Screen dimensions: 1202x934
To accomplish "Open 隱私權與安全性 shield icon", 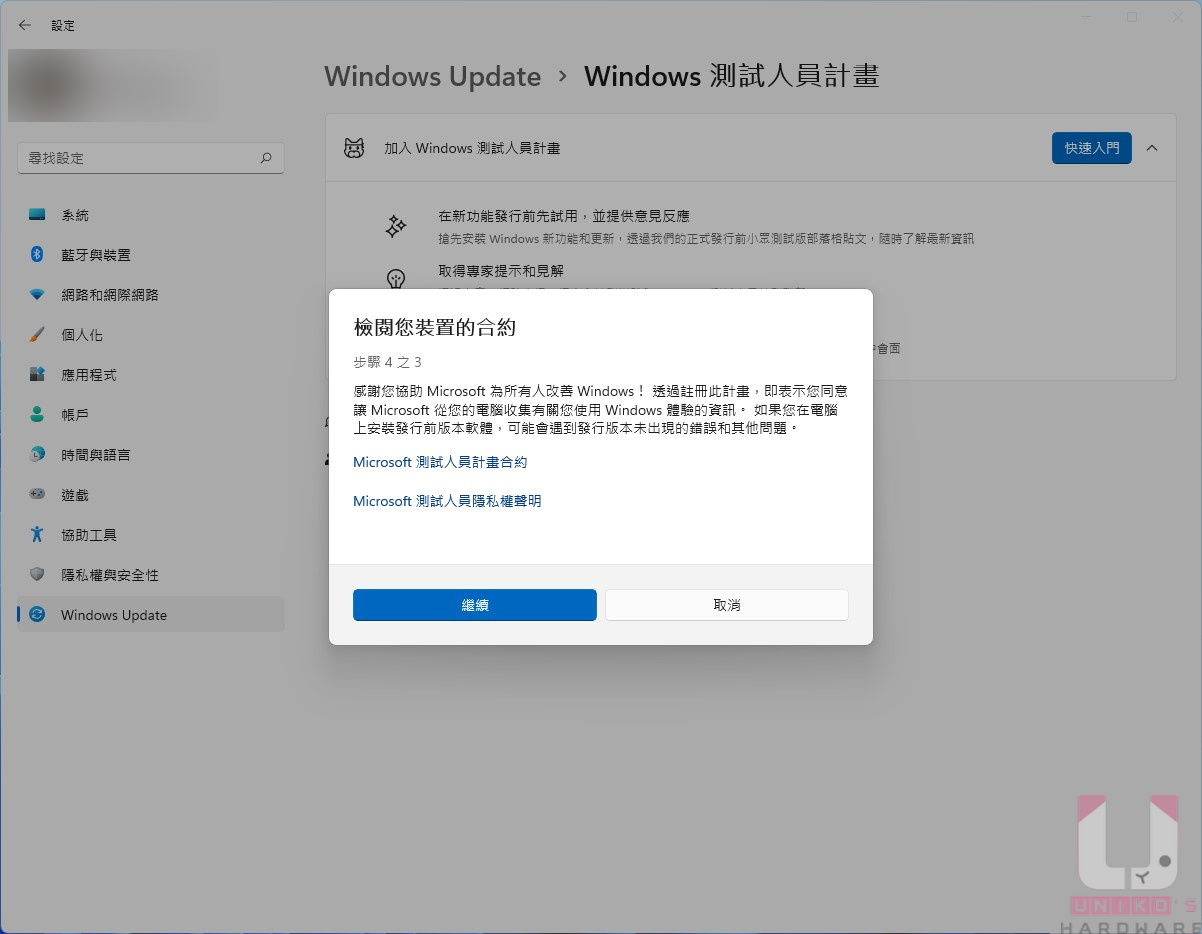I will [37, 575].
